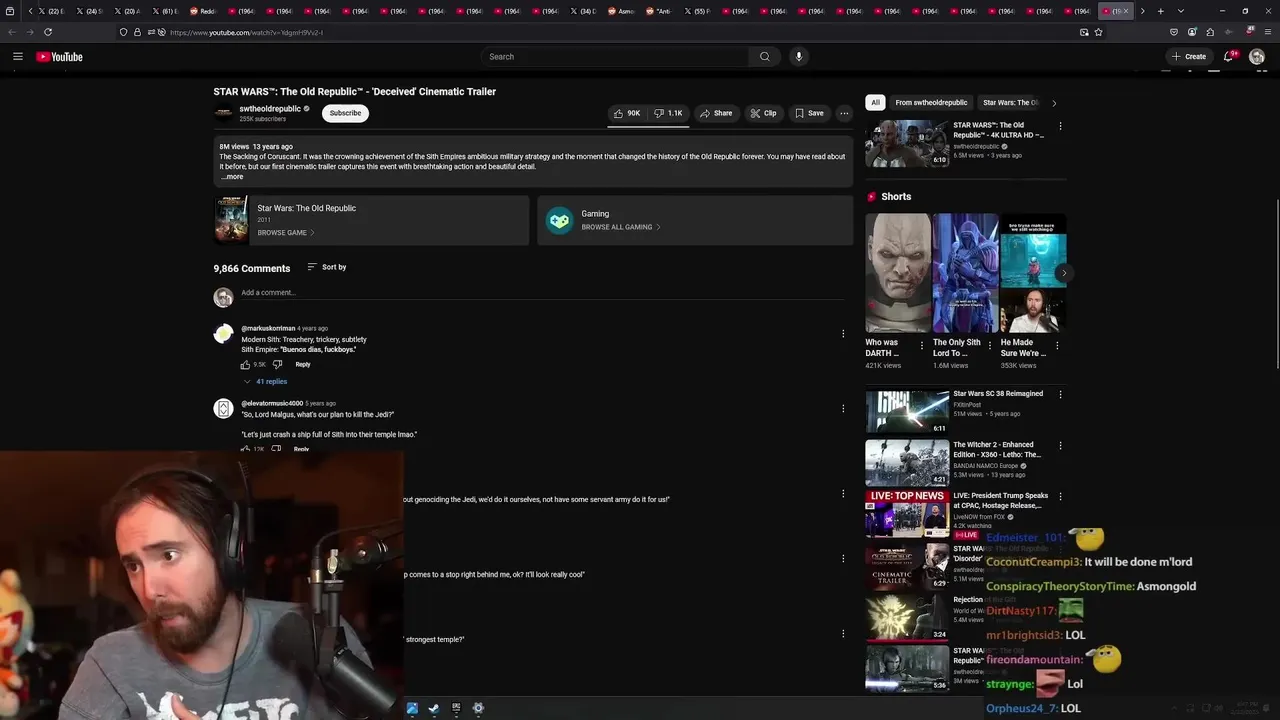Switch to the Reddit browser tab

click(x=202, y=11)
